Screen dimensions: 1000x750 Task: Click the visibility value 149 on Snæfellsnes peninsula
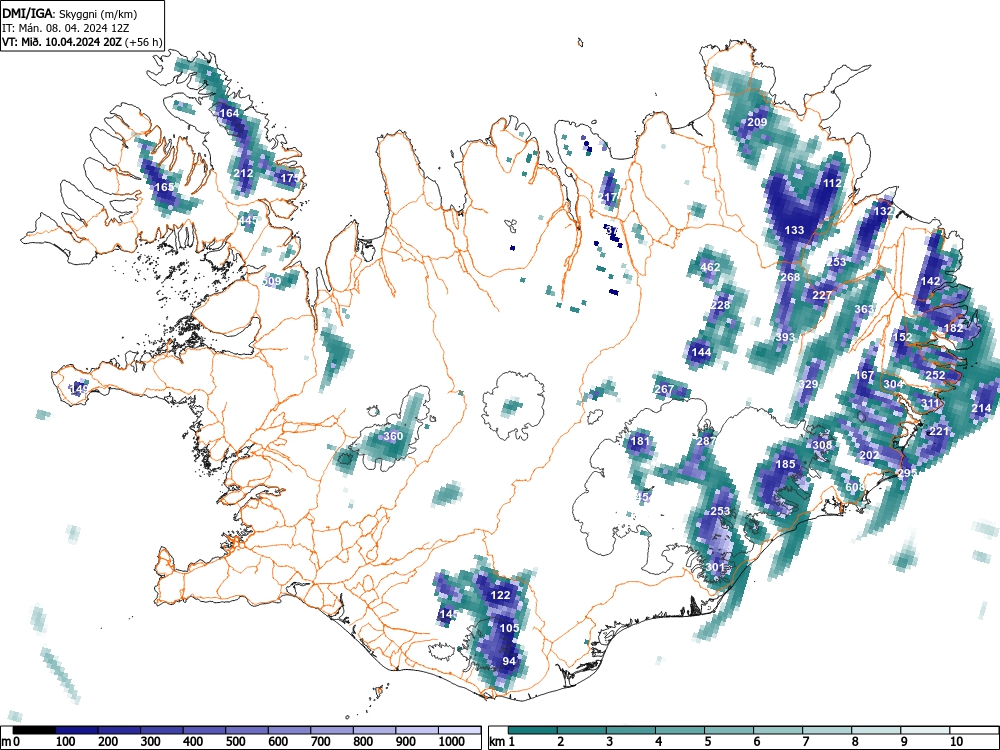coord(79,388)
